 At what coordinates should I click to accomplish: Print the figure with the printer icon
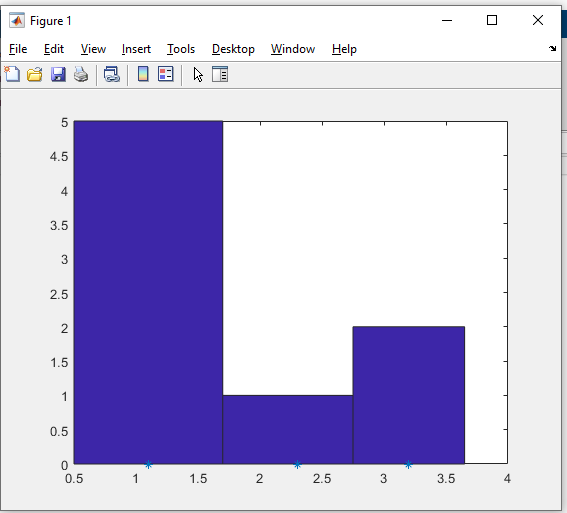click(81, 74)
